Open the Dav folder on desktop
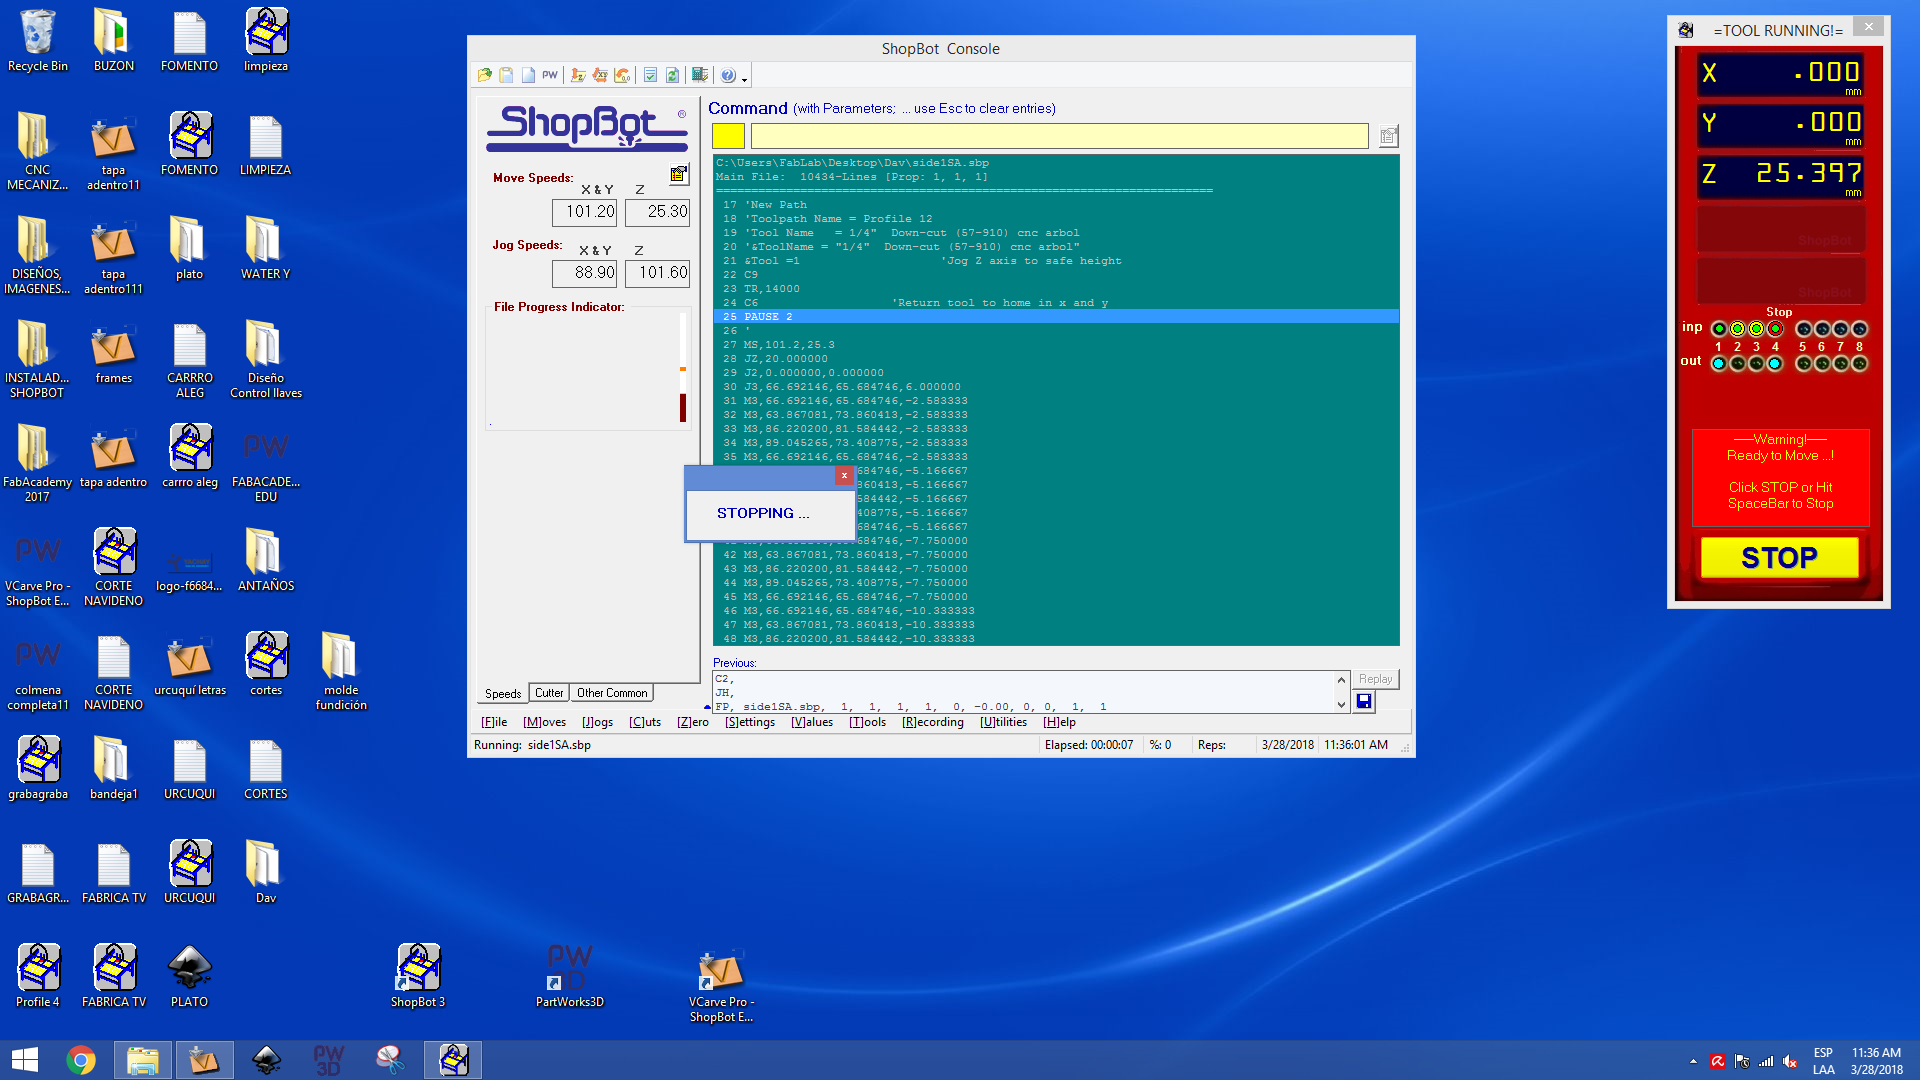The width and height of the screenshot is (1920, 1080). point(265,872)
